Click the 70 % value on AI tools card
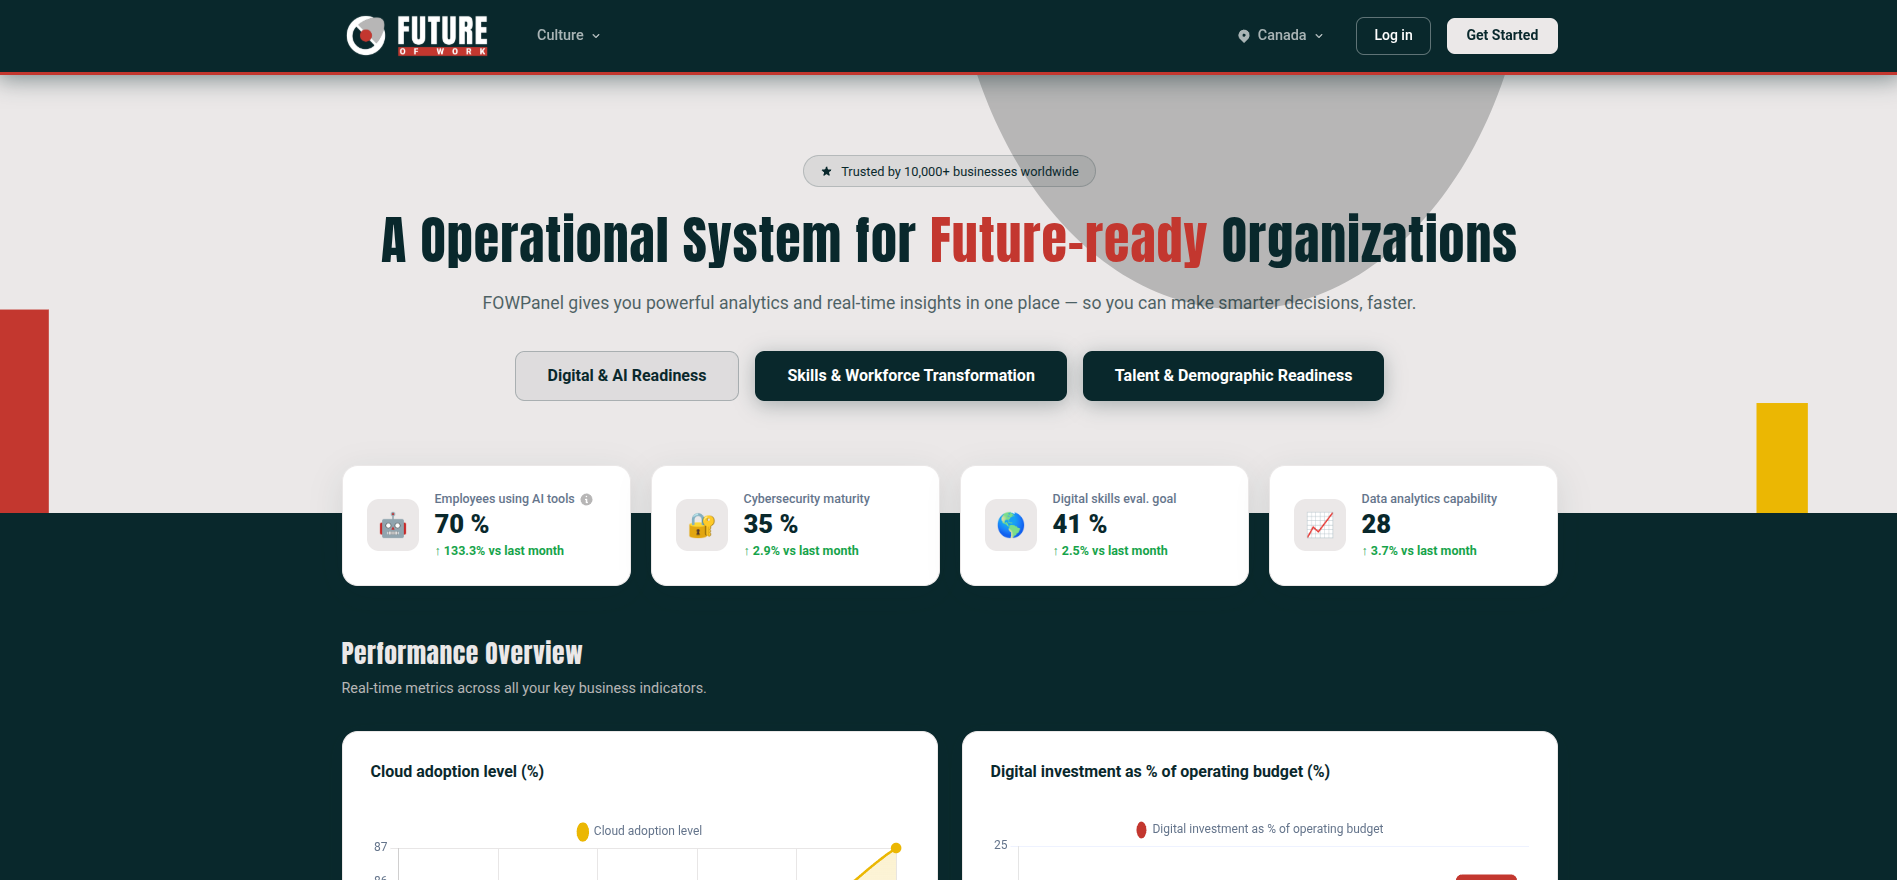Screen dimensions: 1897x880 462,524
